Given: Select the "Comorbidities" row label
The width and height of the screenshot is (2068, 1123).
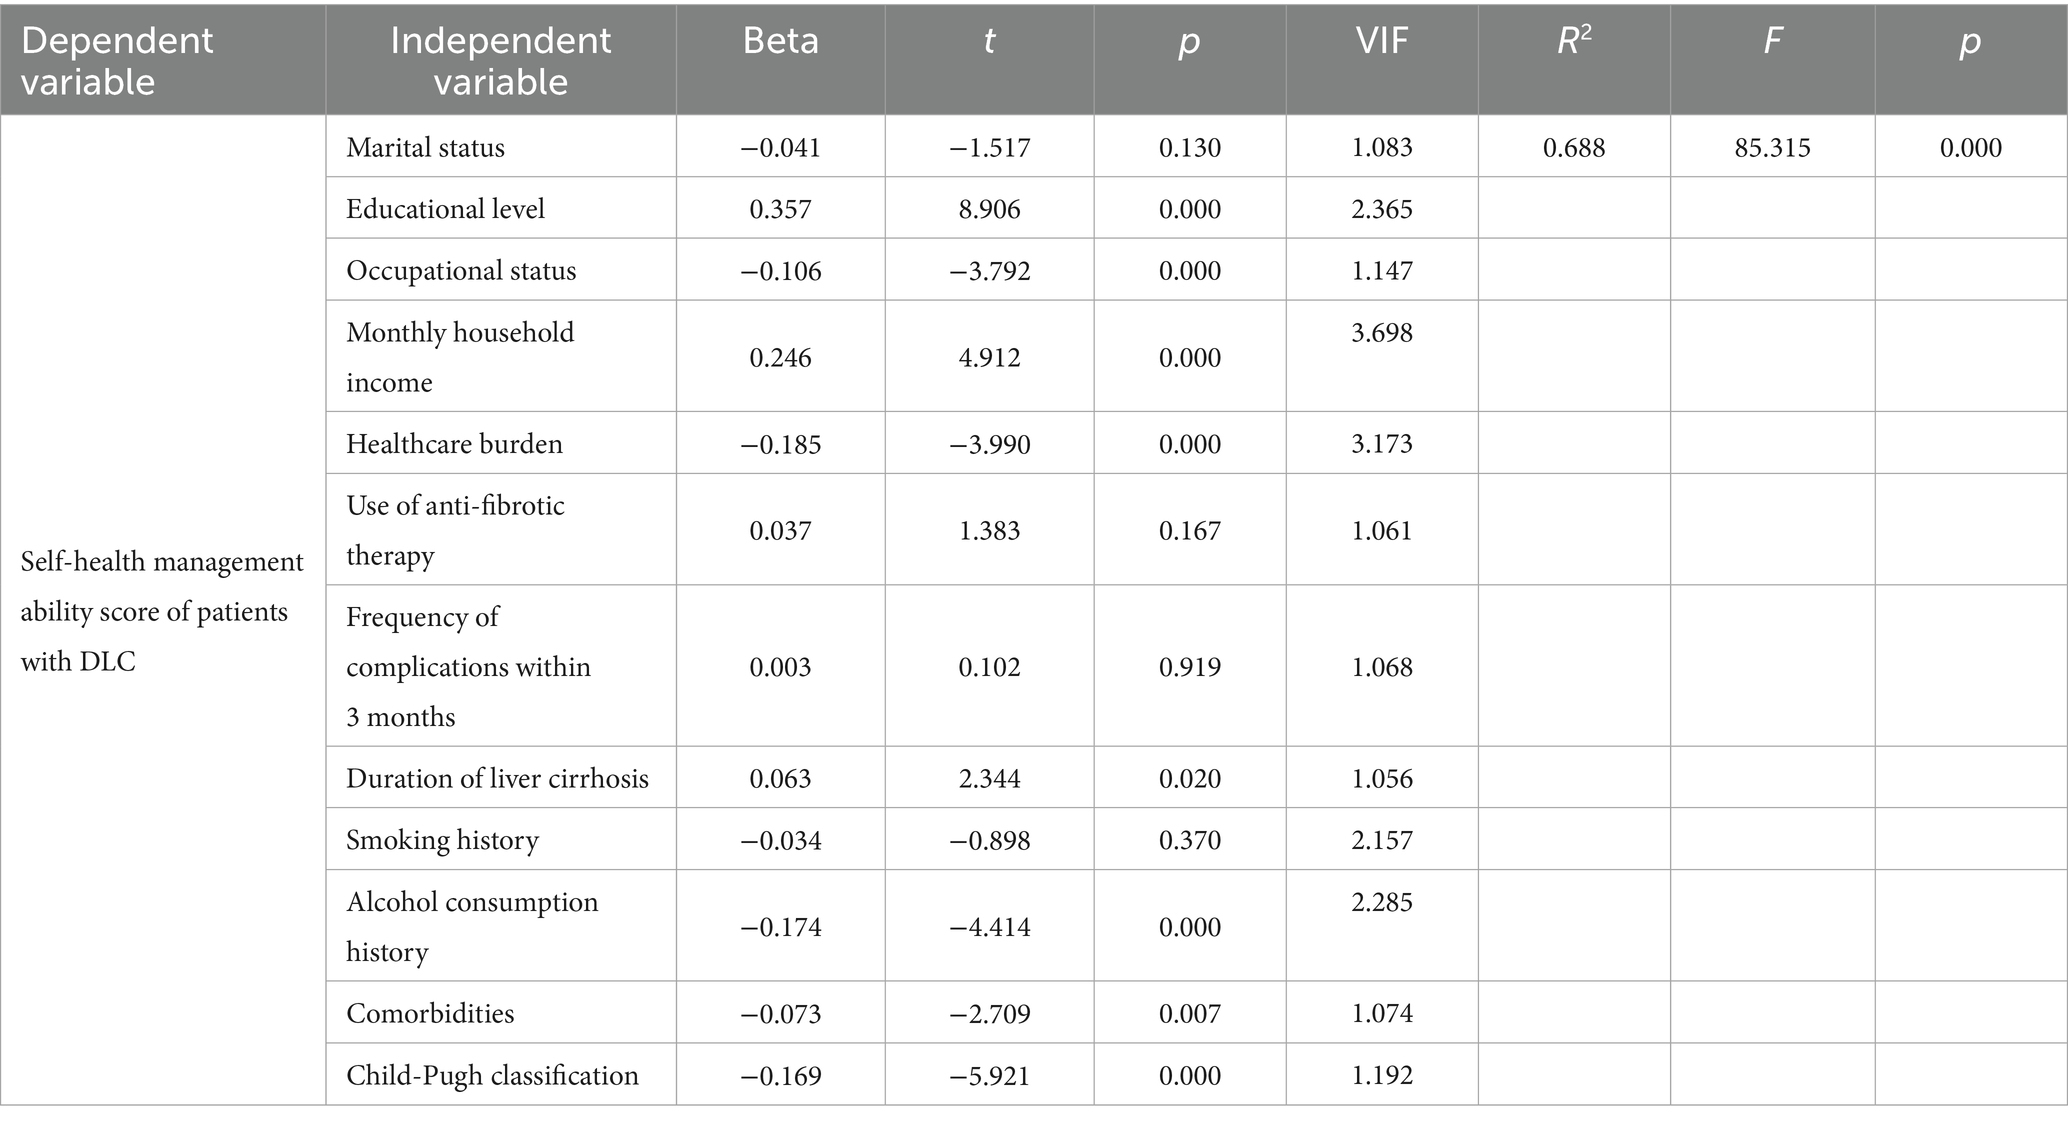Looking at the screenshot, I should click(430, 1014).
